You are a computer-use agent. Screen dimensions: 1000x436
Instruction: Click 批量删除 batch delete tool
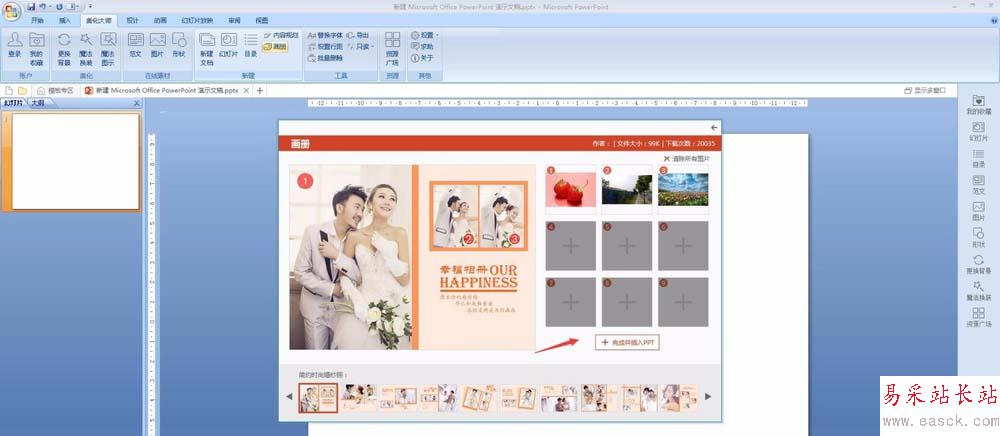click(325, 58)
